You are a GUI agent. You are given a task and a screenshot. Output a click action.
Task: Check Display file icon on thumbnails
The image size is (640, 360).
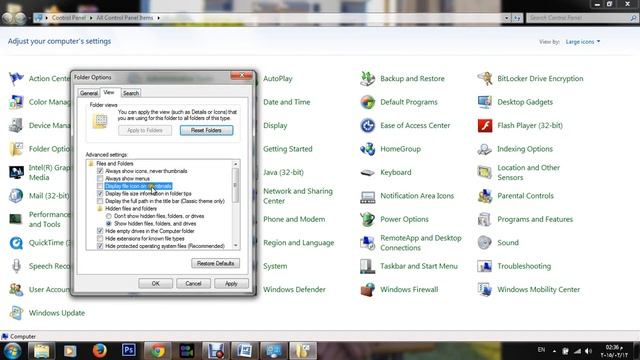click(100, 186)
